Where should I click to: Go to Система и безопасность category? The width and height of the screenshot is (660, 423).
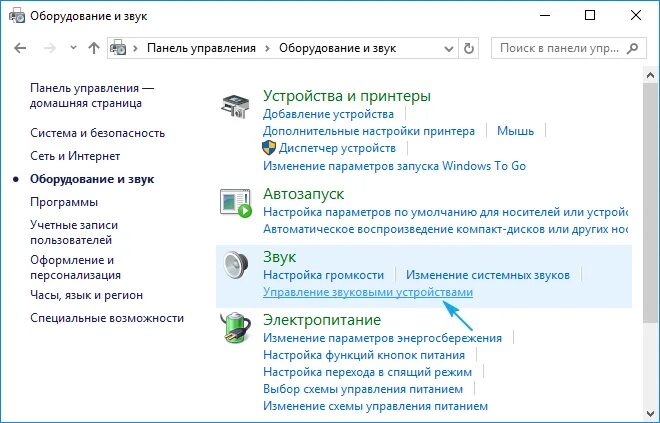pos(97,133)
